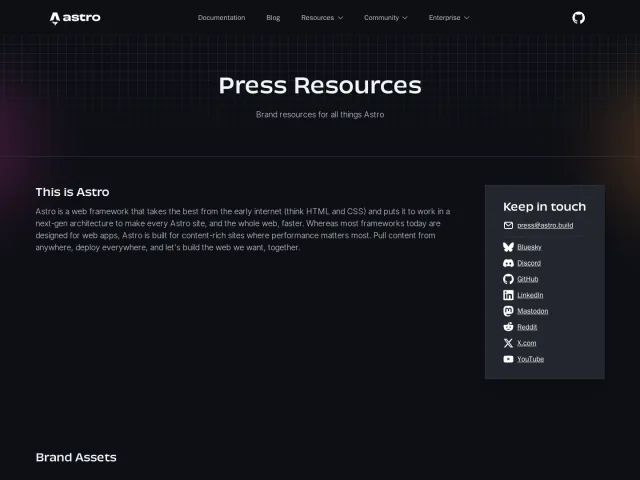This screenshot has width=640, height=480.
Task: Click the YouTube icon
Action: coord(508,359)
